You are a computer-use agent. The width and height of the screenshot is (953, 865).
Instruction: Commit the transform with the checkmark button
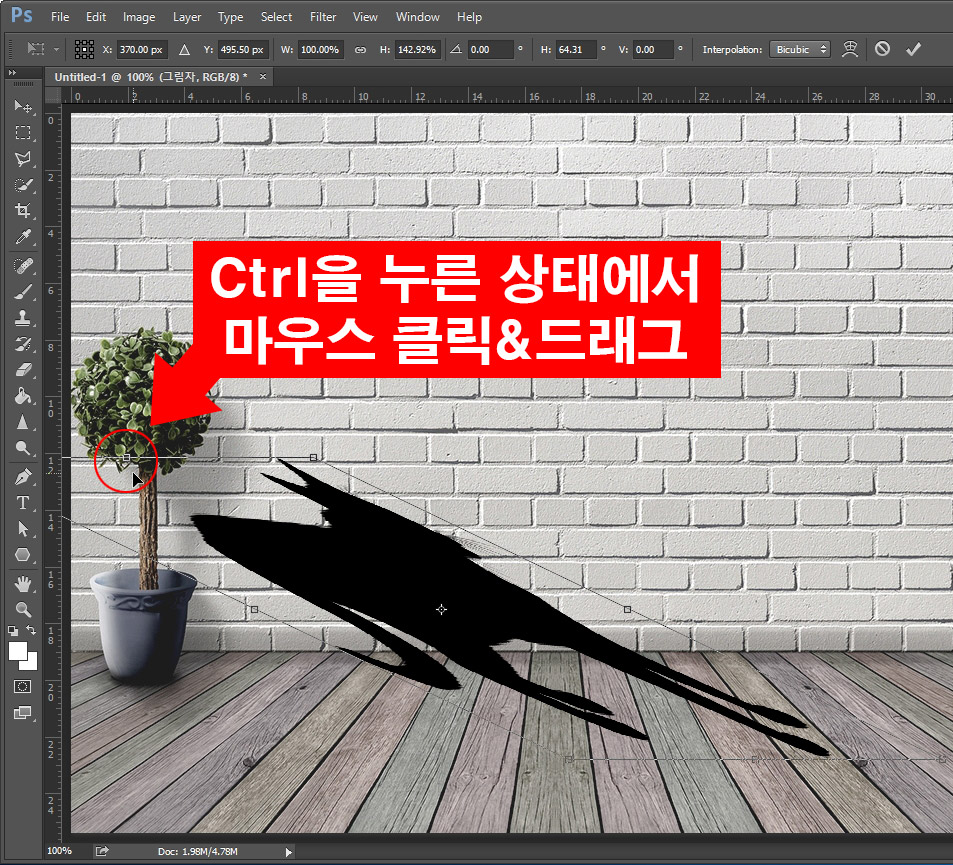click(913, 48)
